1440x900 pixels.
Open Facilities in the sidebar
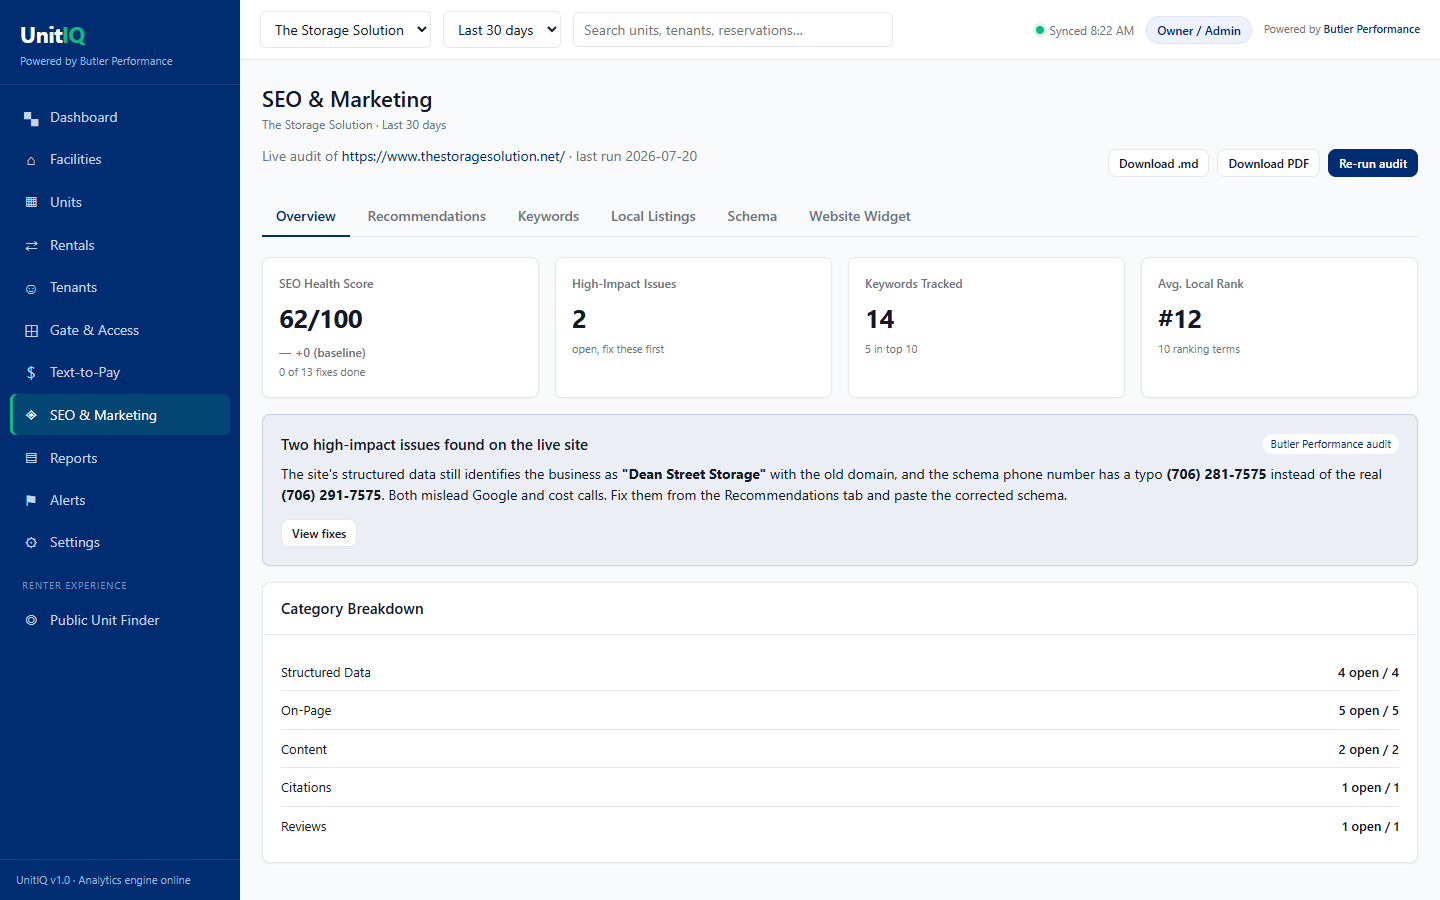coord(120,159)
